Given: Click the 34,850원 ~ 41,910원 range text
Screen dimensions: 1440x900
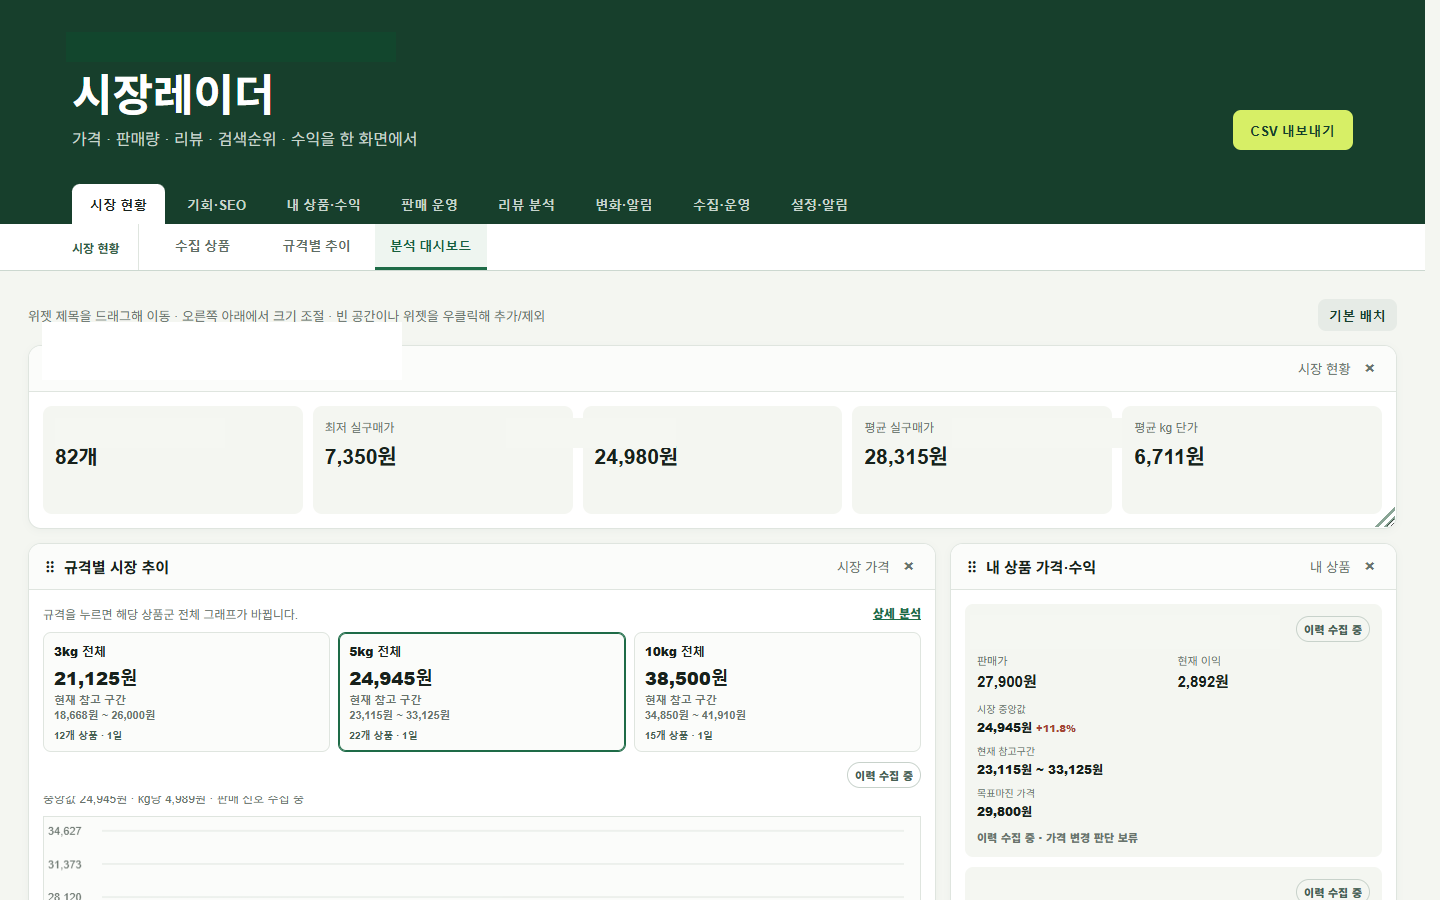Looking at the screenshot, I should click(x=695, y=715).
